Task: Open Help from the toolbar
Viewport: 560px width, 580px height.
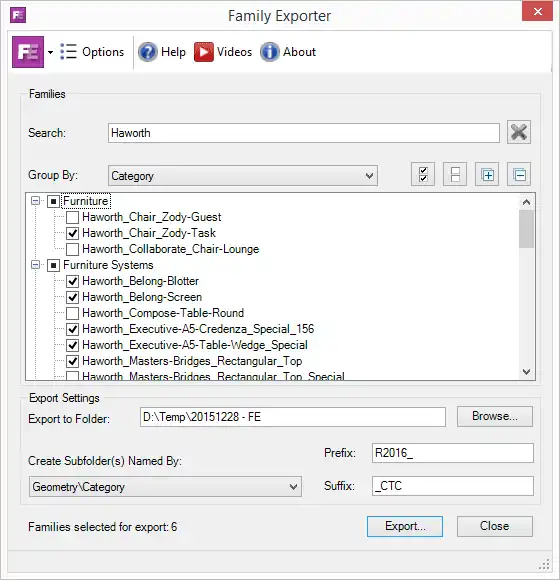Action: pos(162,52)
